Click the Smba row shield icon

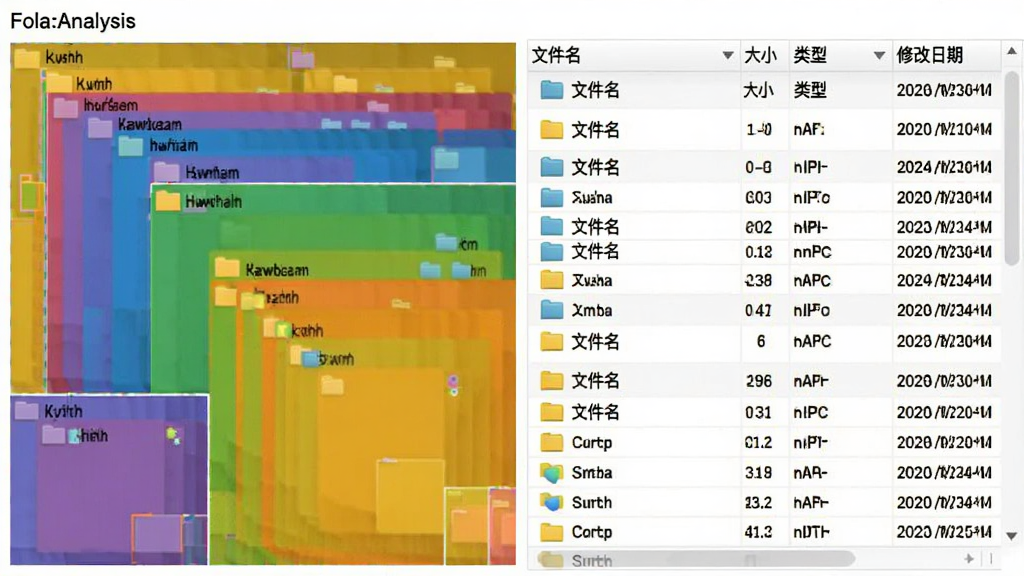[x=552, y=473]
